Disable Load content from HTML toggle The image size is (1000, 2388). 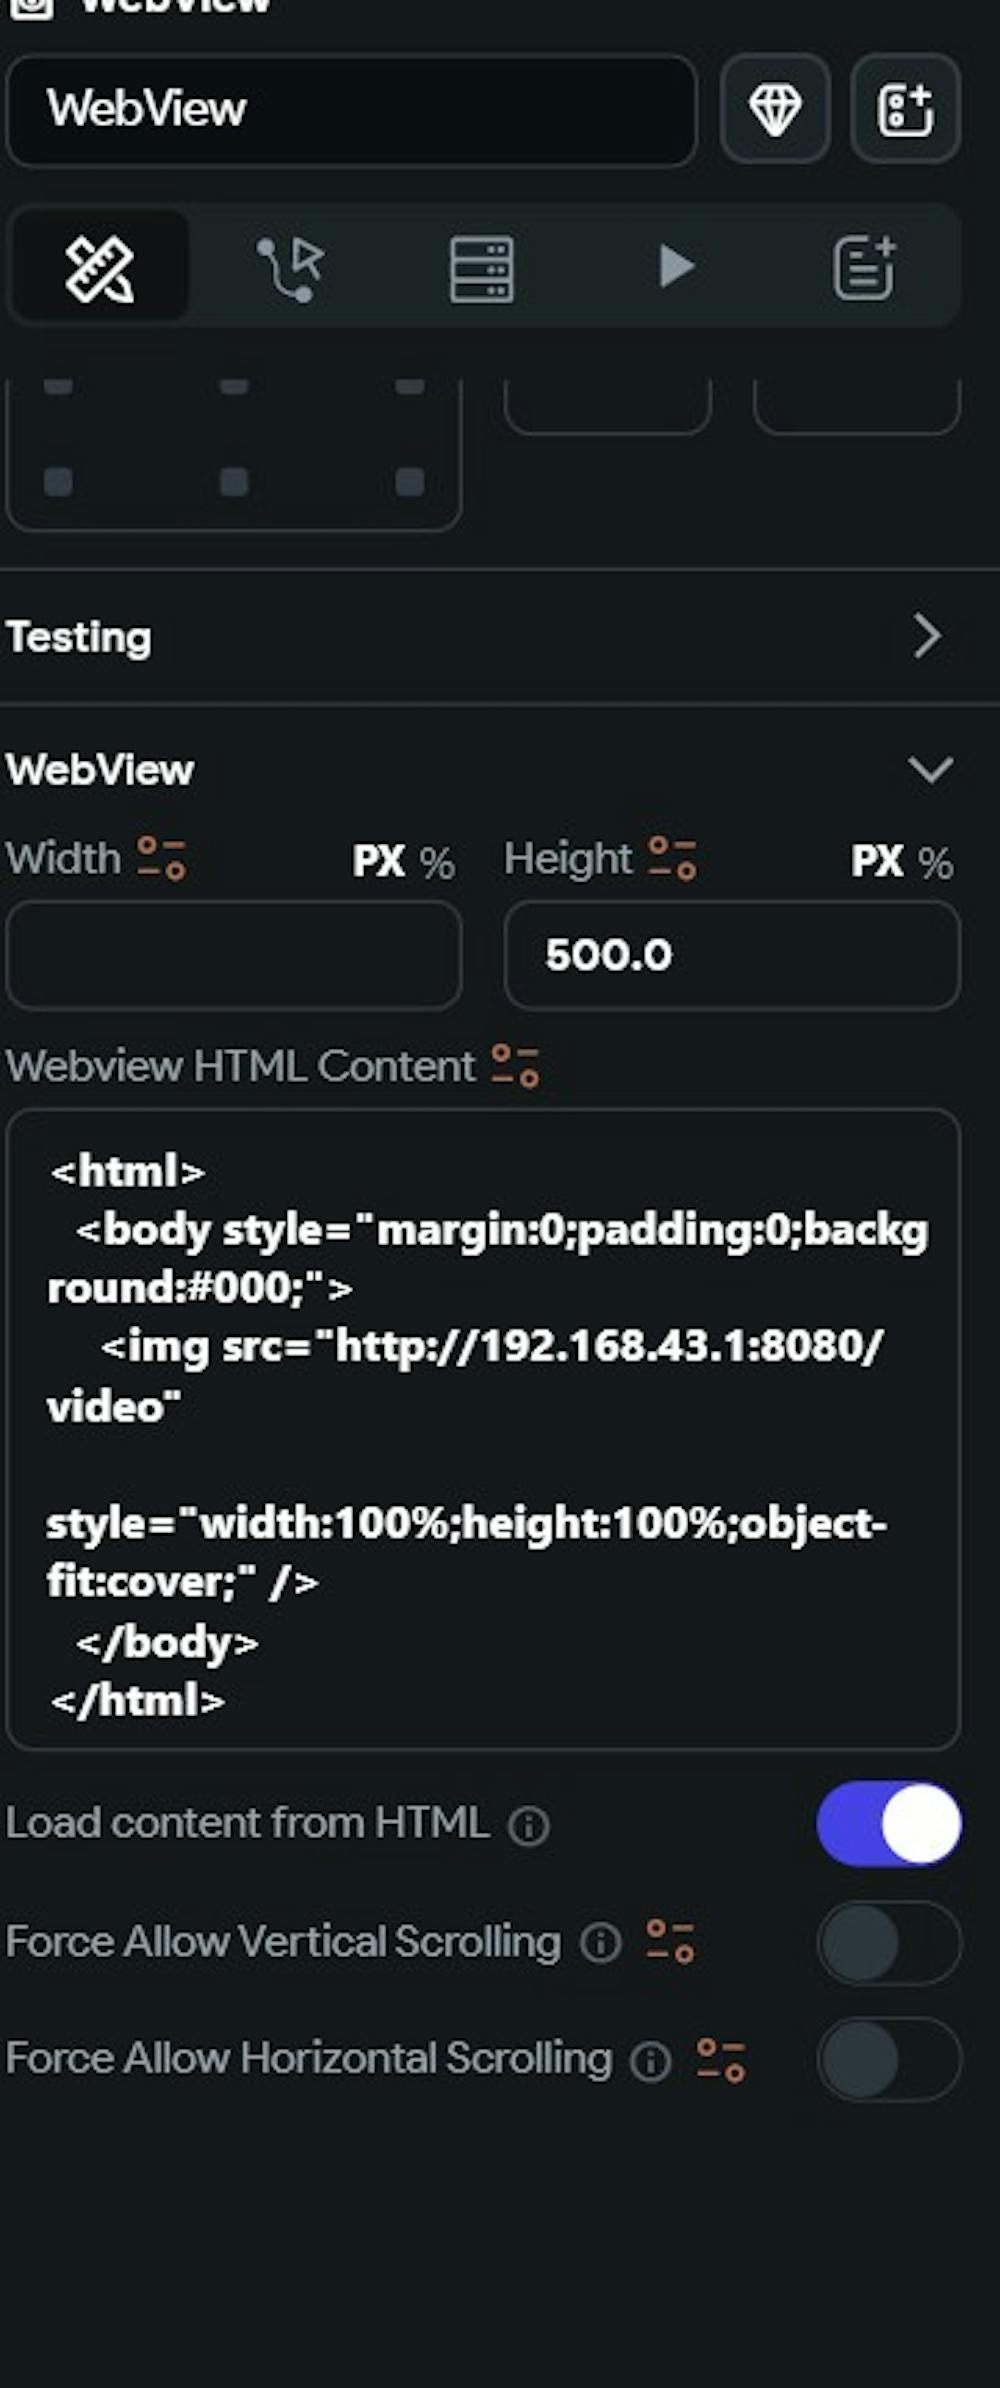point(889,1823)
